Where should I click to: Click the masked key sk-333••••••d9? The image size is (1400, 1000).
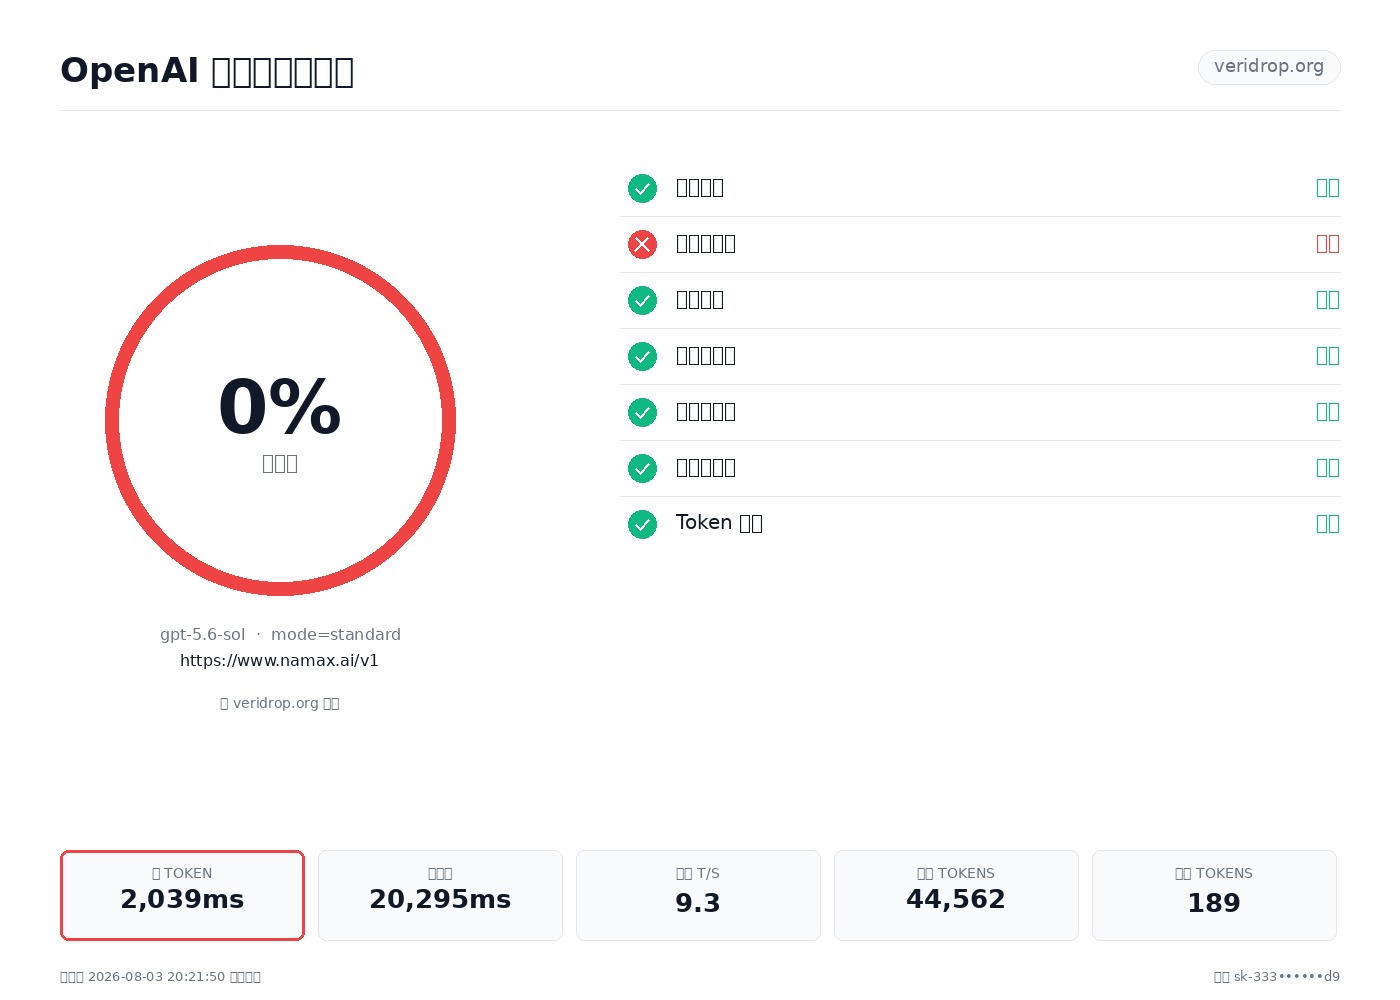click(x=1286, y=976)
